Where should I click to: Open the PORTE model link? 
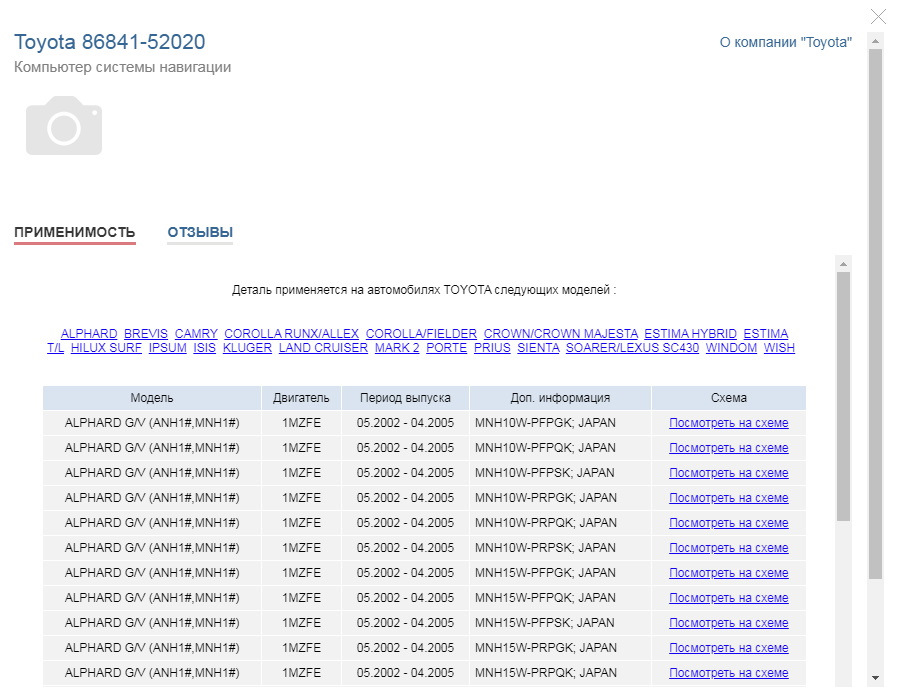[446, 348]
